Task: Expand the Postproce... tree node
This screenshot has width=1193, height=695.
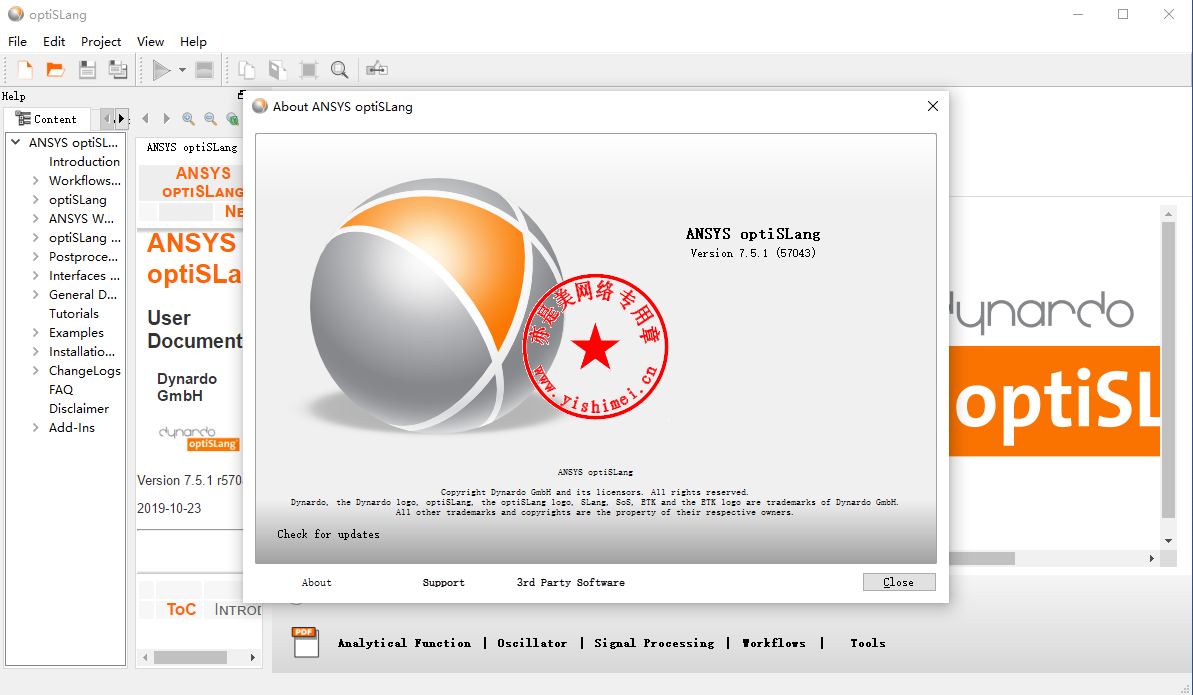Action: pyautogui.click(x=35, y=257)
